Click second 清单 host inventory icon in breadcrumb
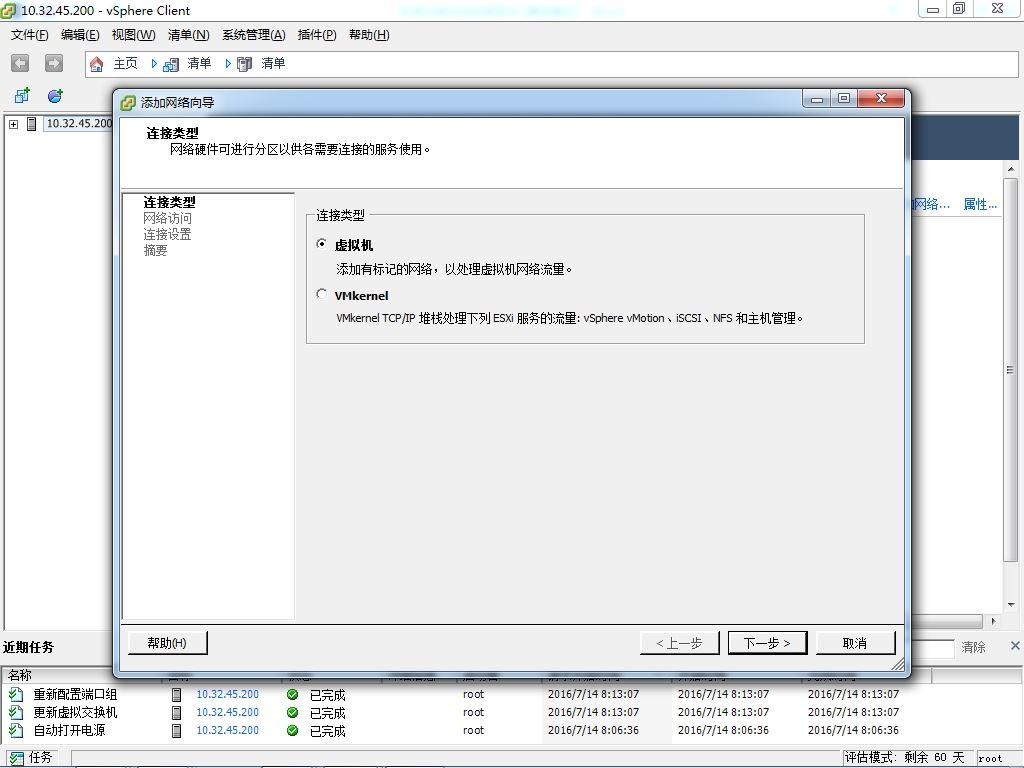The width and height of the screenshot is (1024, 768). 244,64
